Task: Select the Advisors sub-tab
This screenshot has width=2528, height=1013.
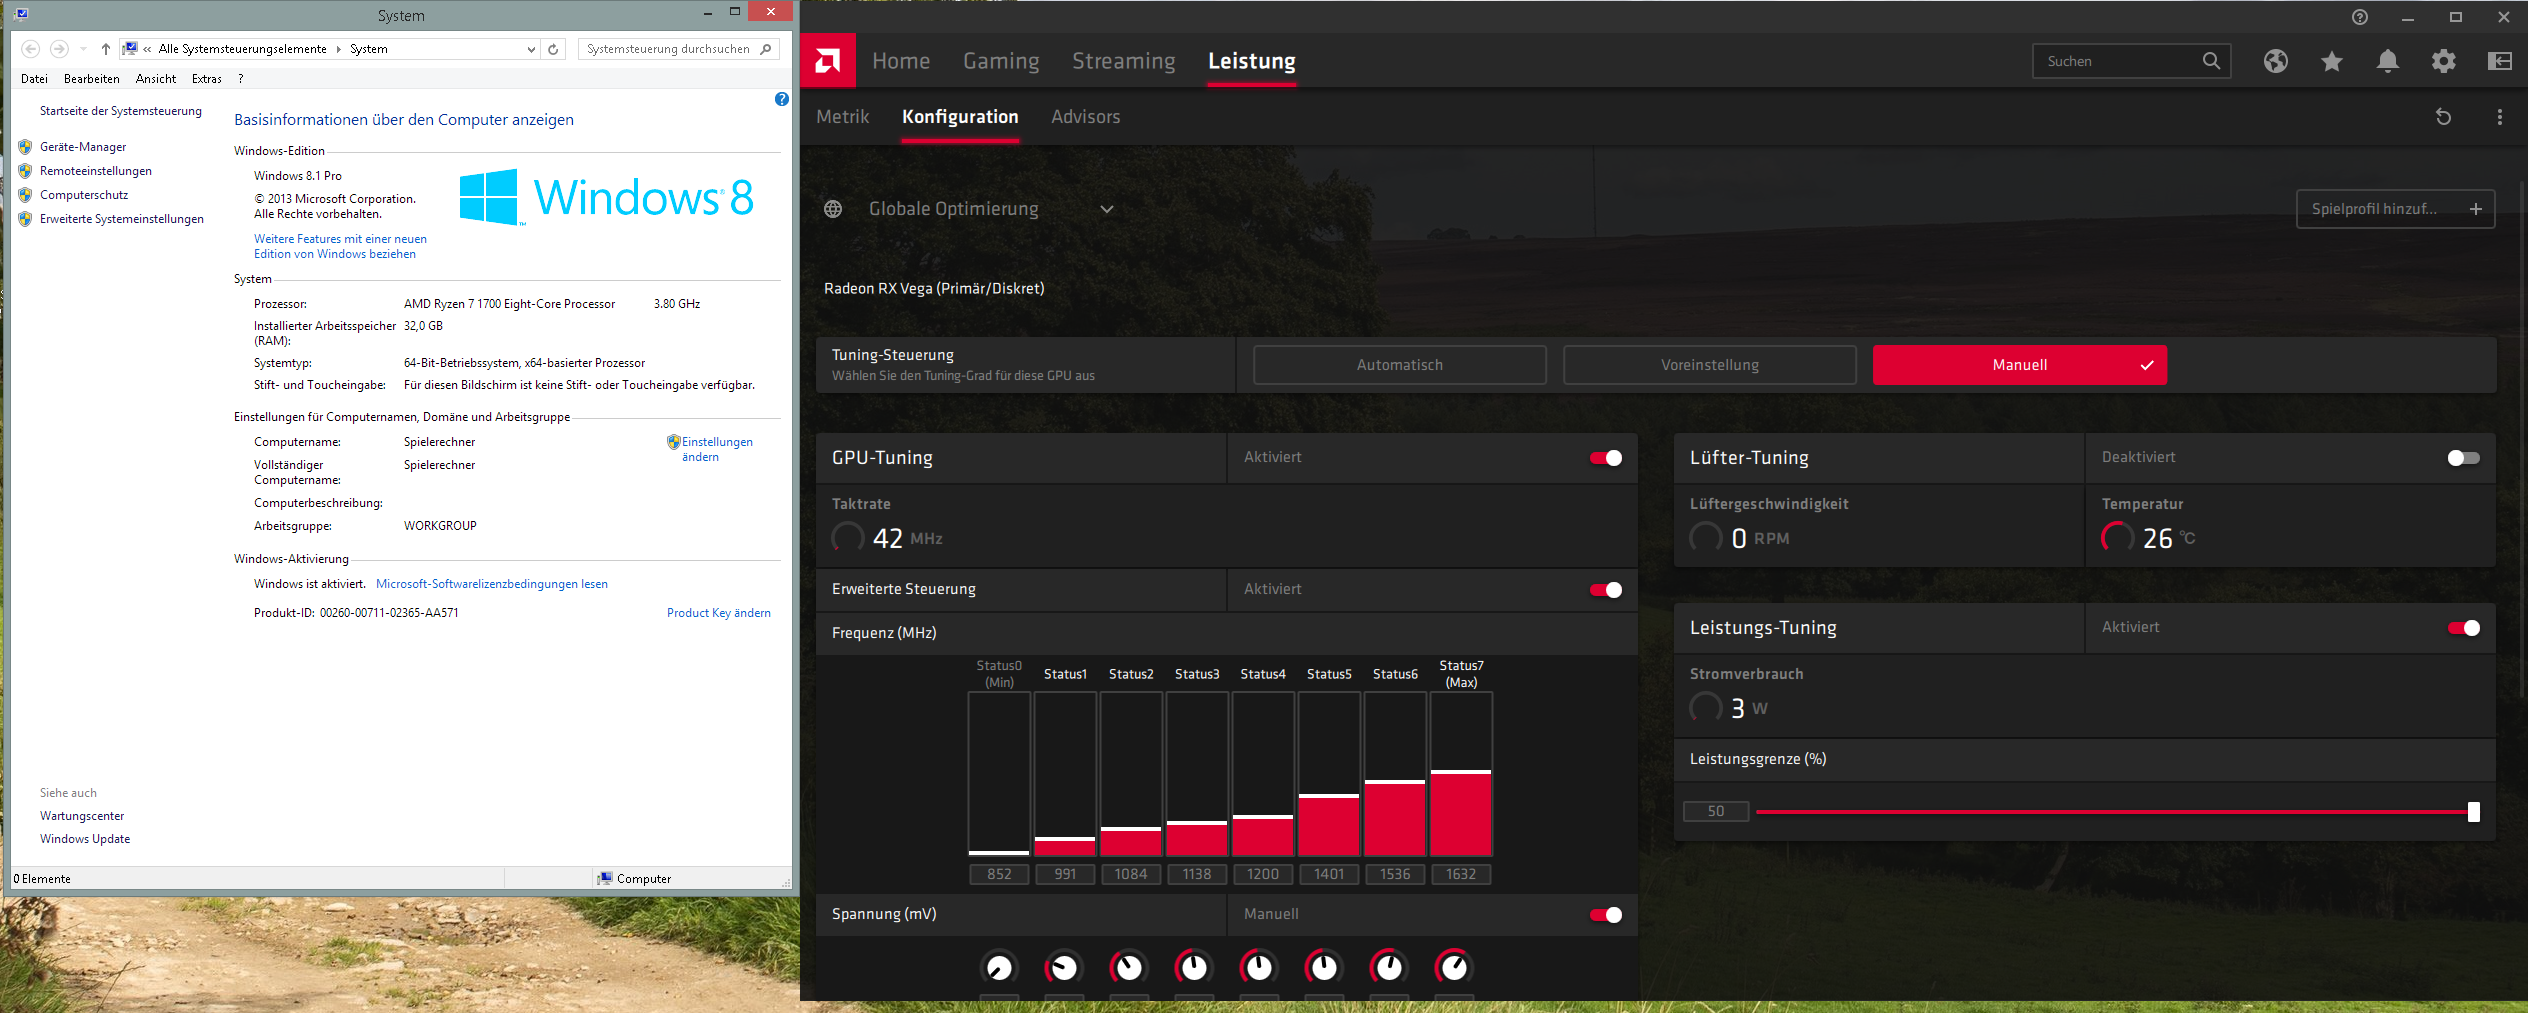Action: pyautogui.click(x=1086, y=117)
